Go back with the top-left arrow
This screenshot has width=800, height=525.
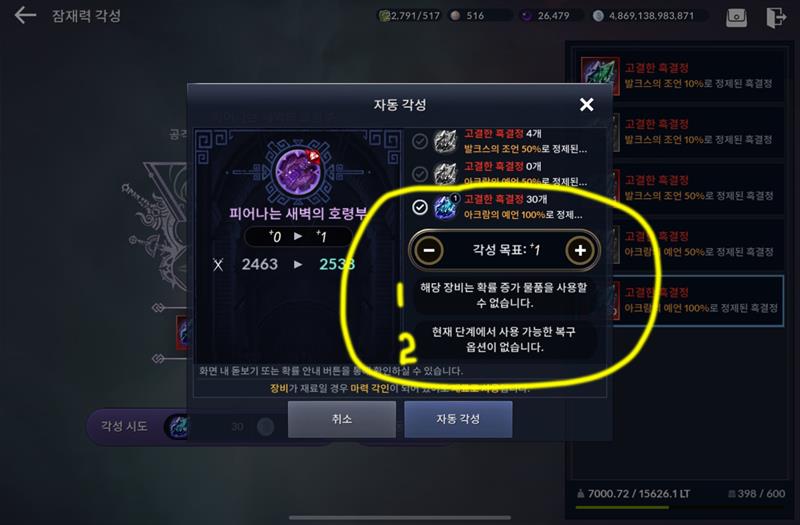[x=24, y=15]
